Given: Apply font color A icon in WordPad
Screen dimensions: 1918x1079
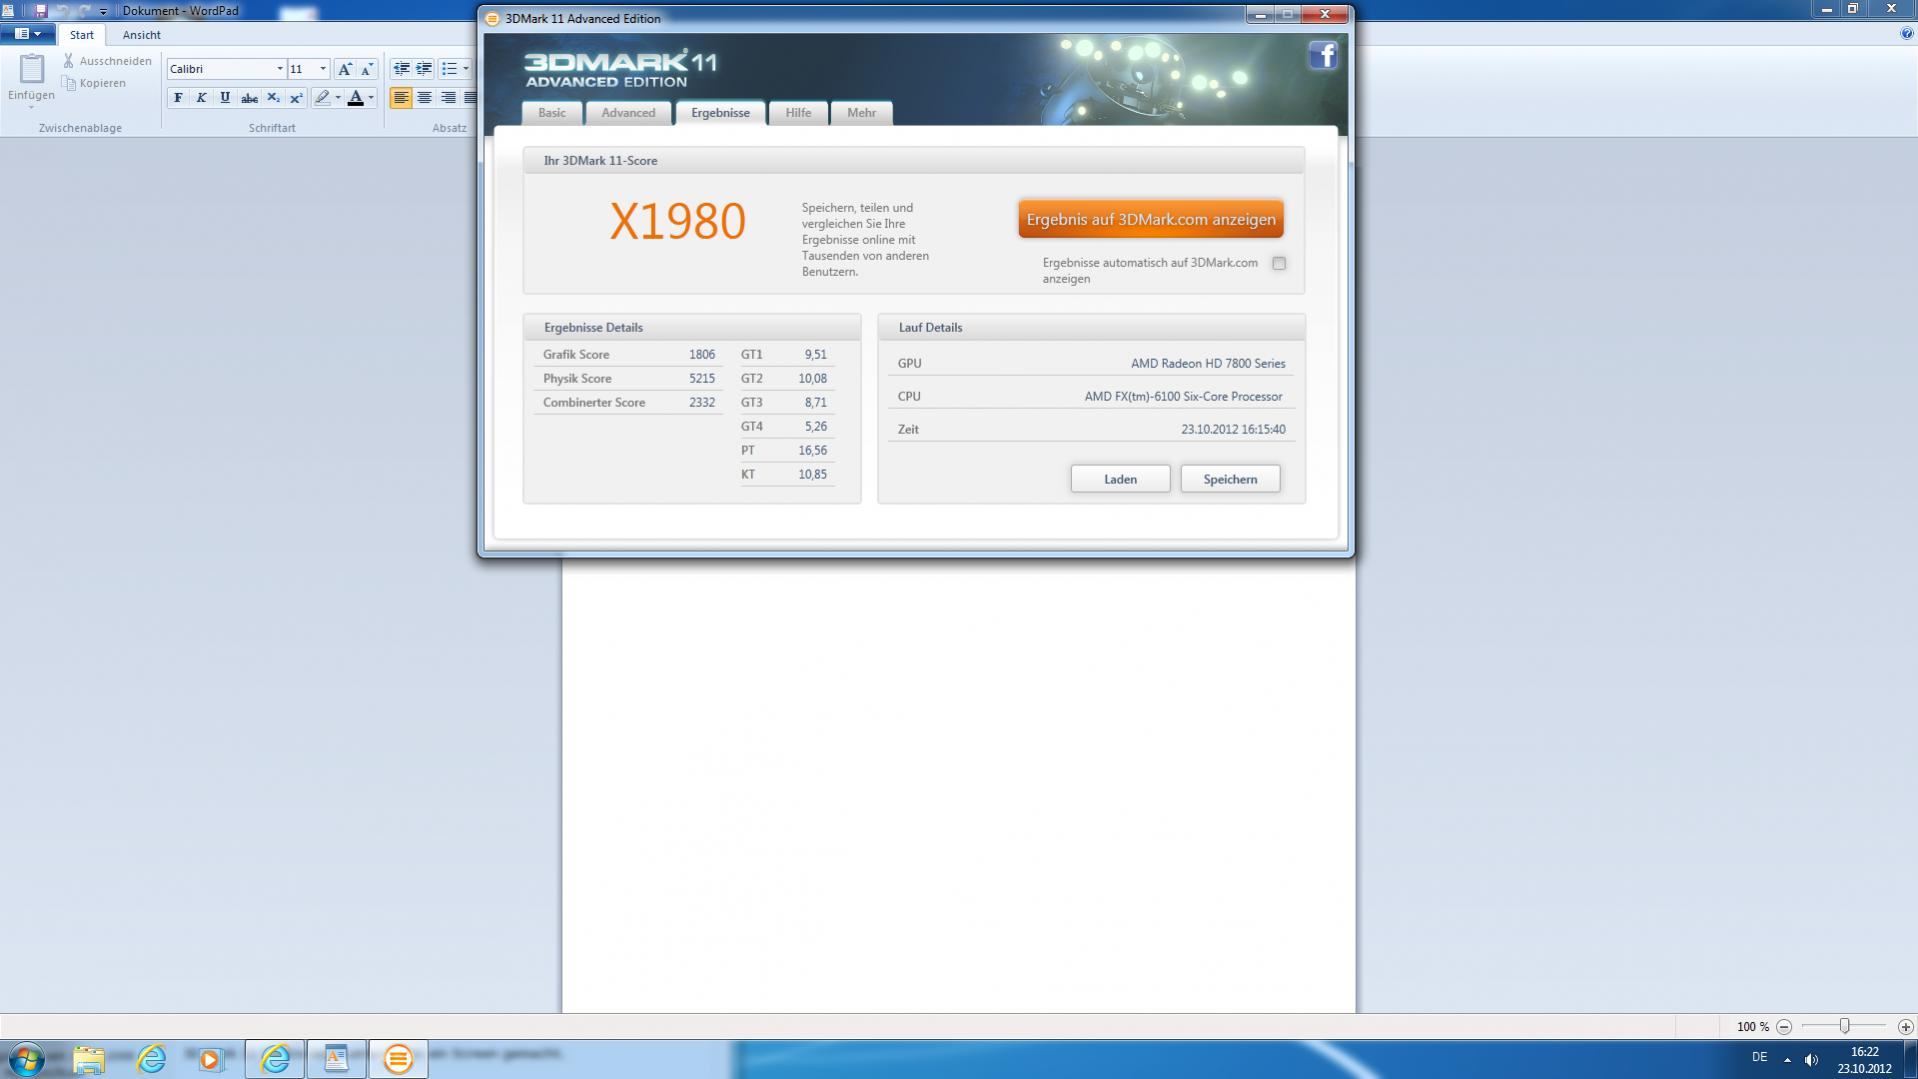Looking at the screenshot, I should coord(355,98).
